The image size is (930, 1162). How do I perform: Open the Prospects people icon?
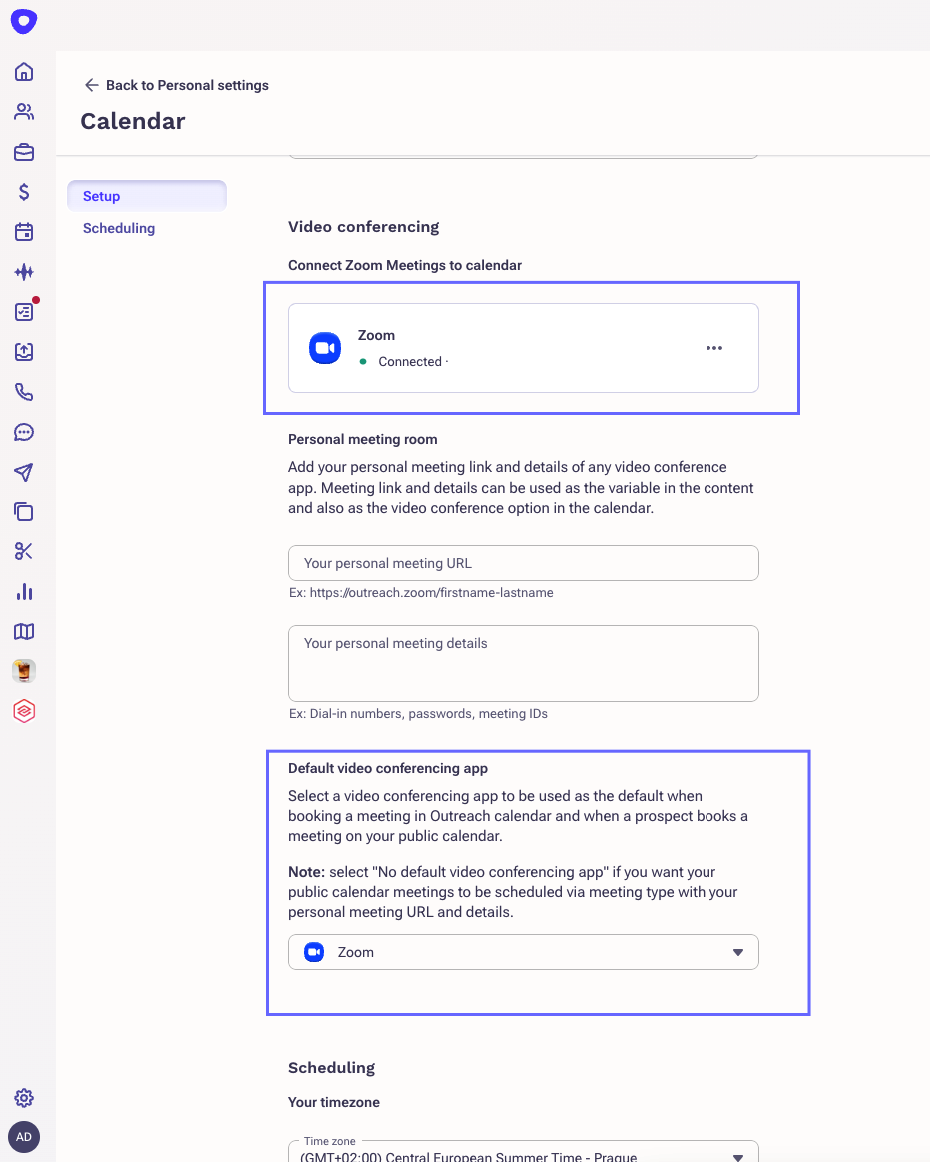pos(24,112)
